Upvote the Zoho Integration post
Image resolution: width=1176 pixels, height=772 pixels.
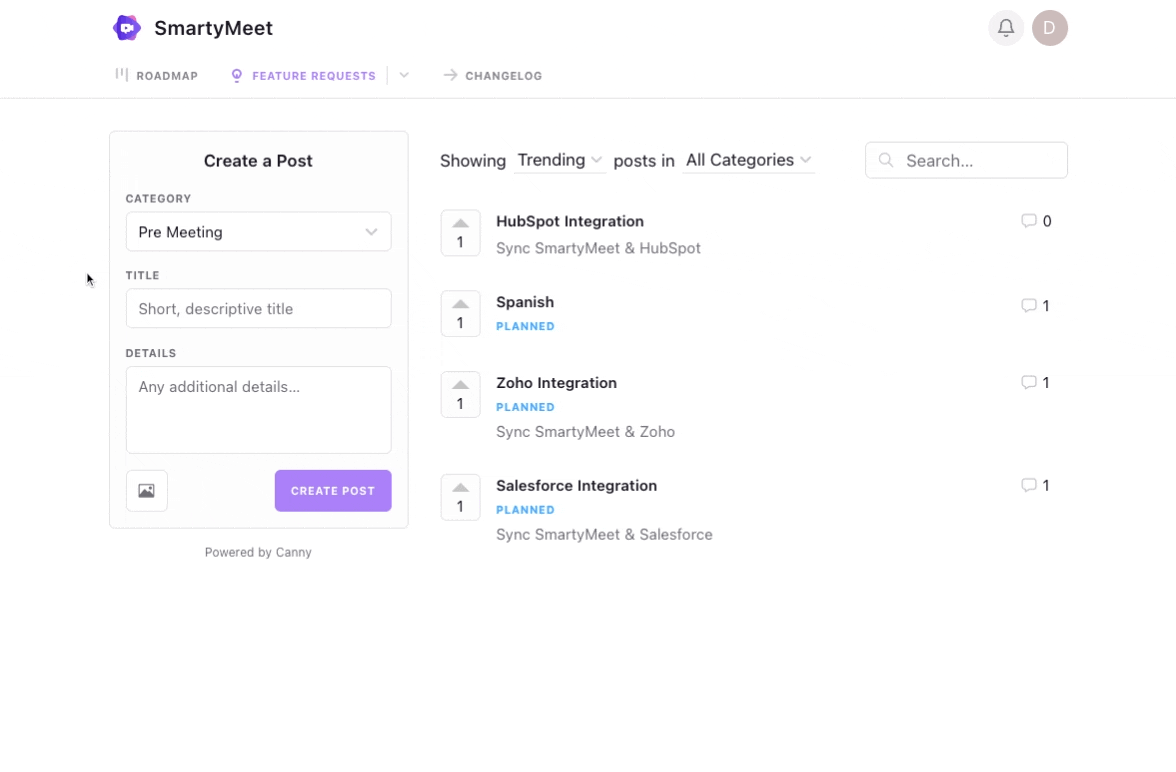coord(460,395)
